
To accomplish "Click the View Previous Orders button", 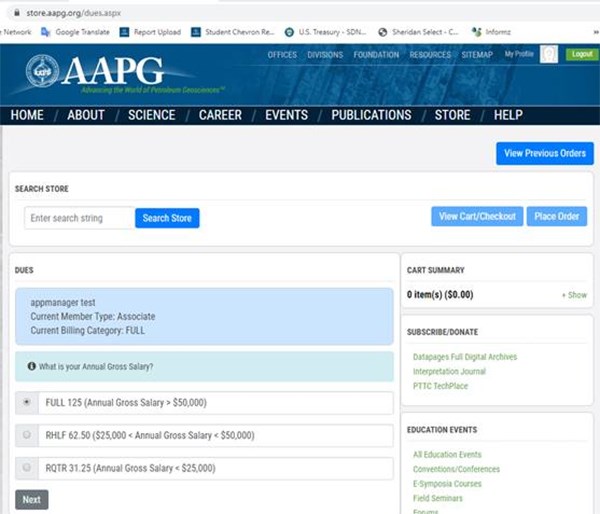I will tap(544, 153).
